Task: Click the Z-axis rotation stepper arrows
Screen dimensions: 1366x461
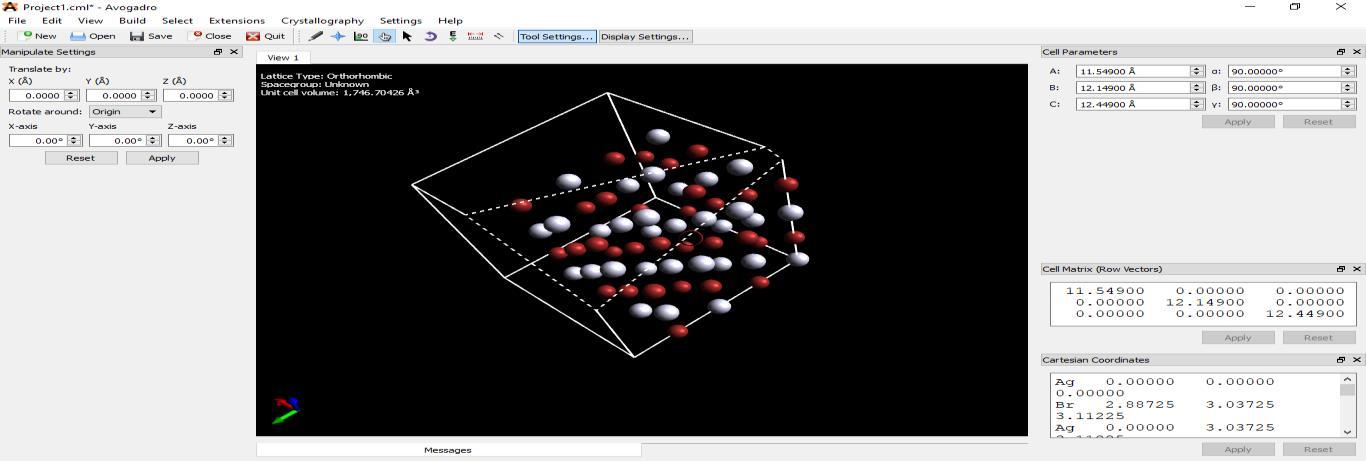Action: click(227, 141)
